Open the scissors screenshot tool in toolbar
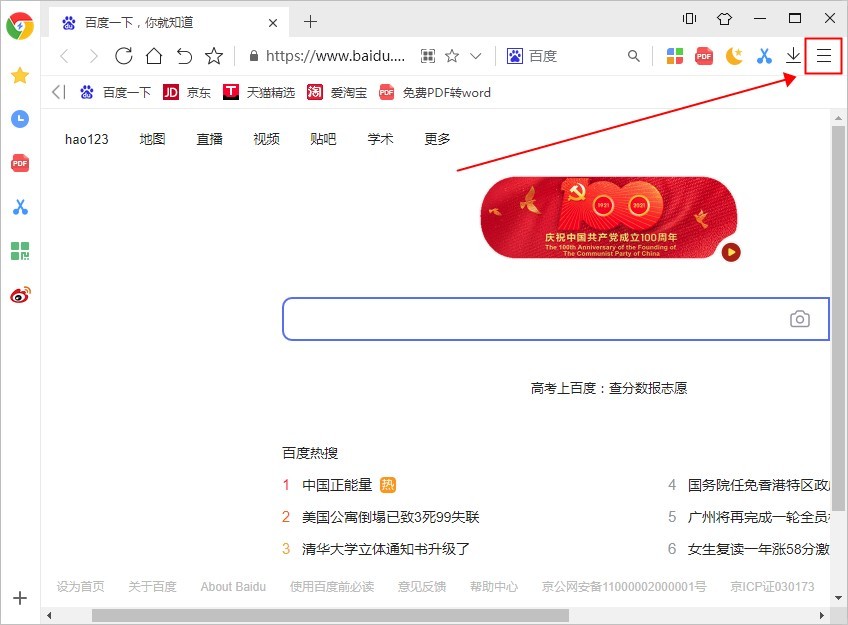The image size is (848, 625). tap(764, 56)
